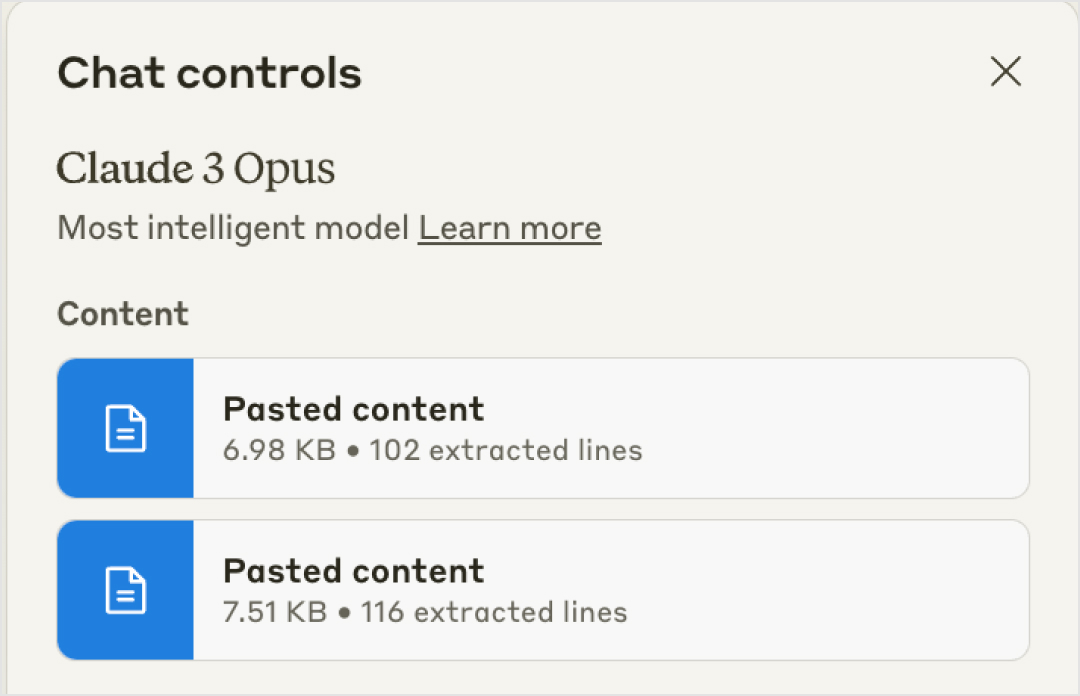Image resolution: width=1080 pixels, height=696 pixels.
Task: Click the document icon on the 7.51 KB attachment
Action: pyautogui.click(x=126, y=590)
